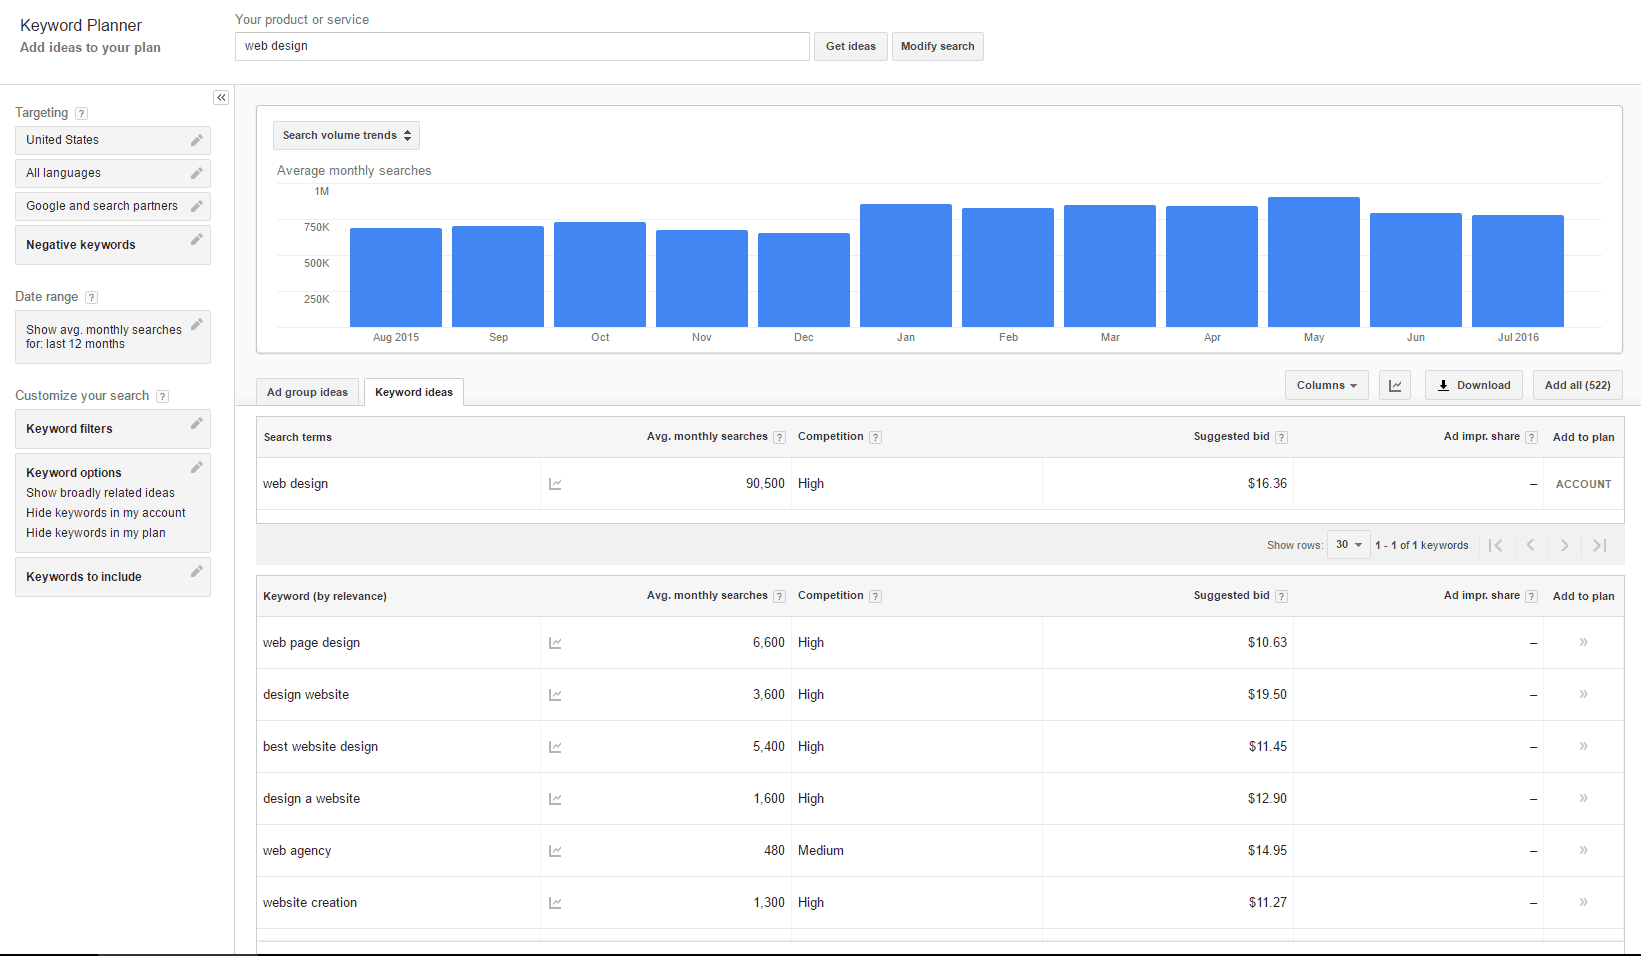The height and width of the screenshot is (956, 1641).
Task: Enable Hide keywords in my account option
Action: (105, 512)
